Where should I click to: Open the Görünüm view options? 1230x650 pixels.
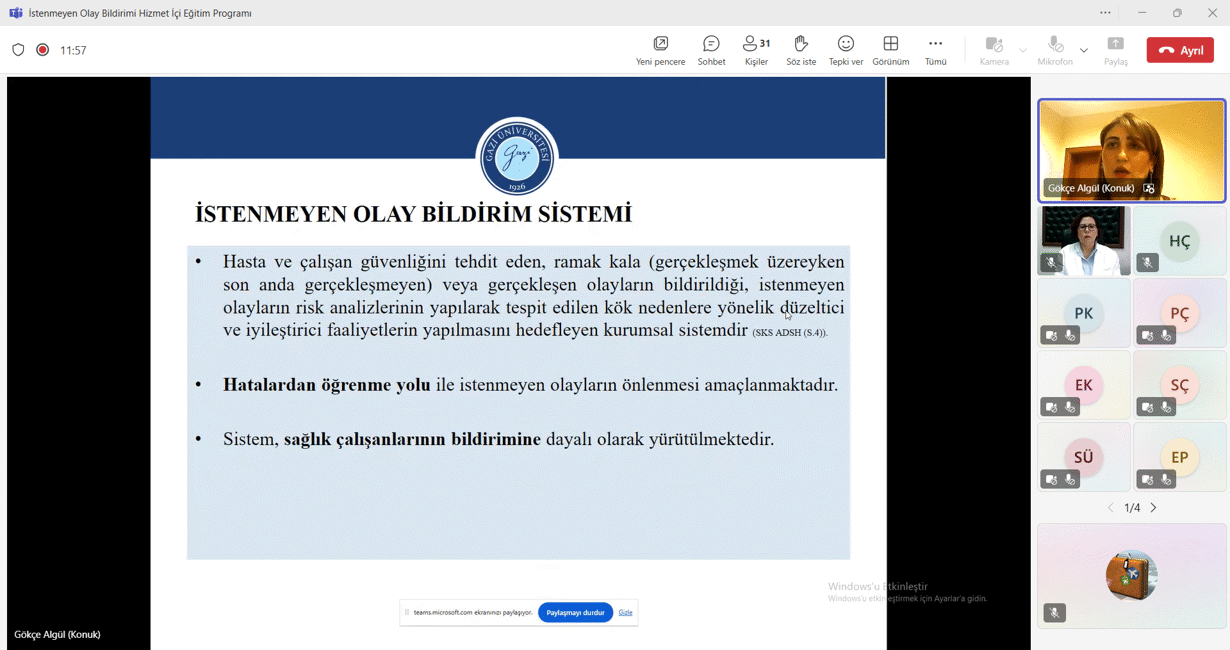point(891,50)
